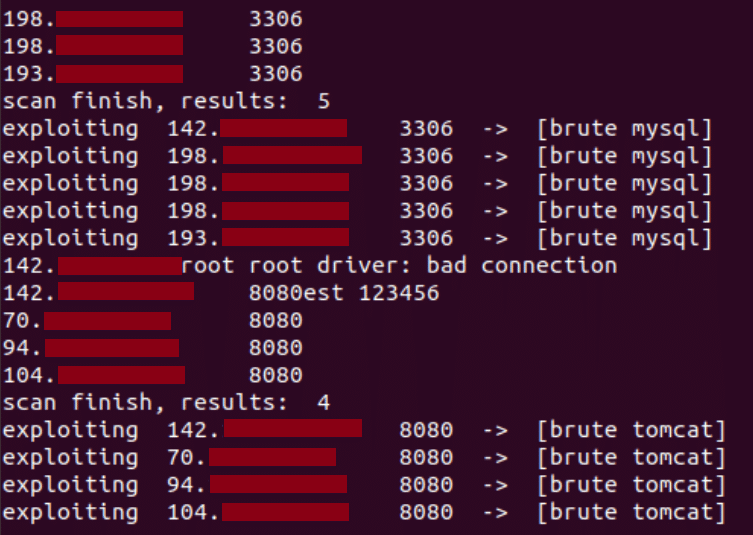
Task: Click '[brute mysql]' on the exploiting 142 line
Action: click(623, 128)
